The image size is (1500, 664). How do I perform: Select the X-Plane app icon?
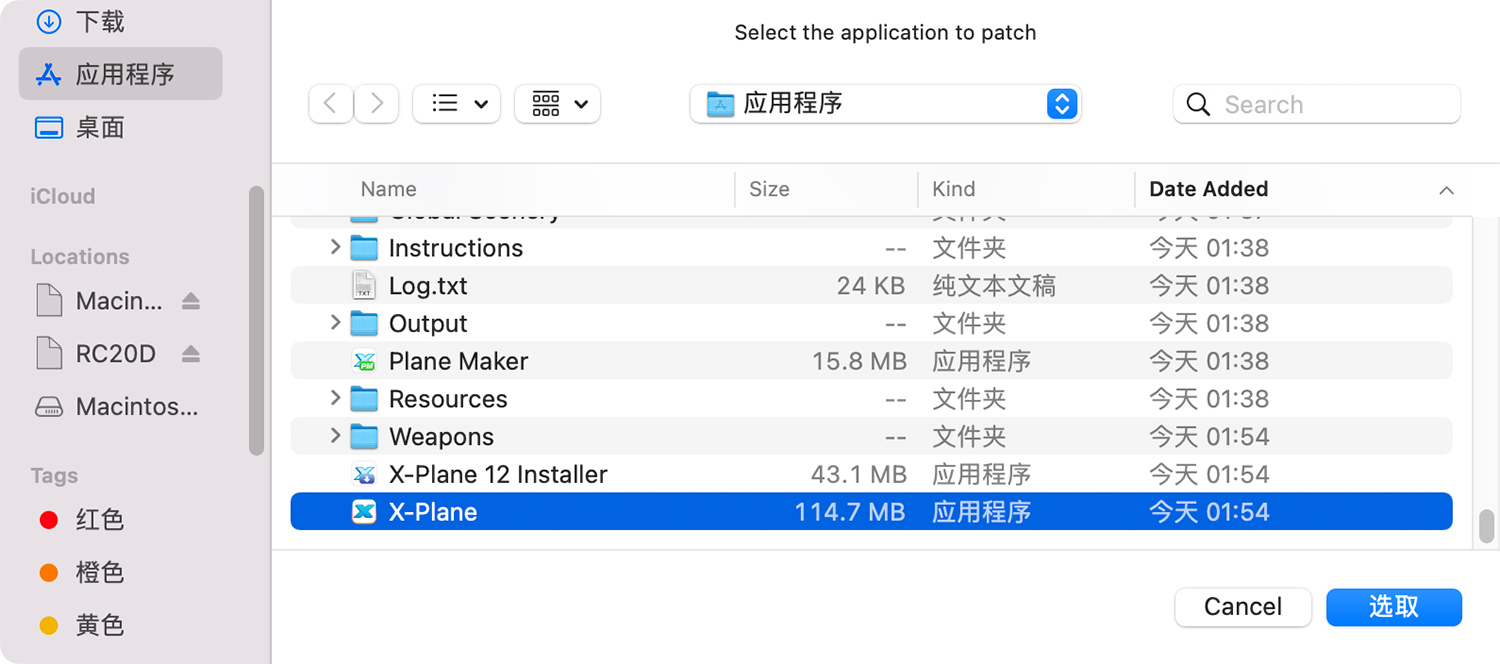(364, 512)
